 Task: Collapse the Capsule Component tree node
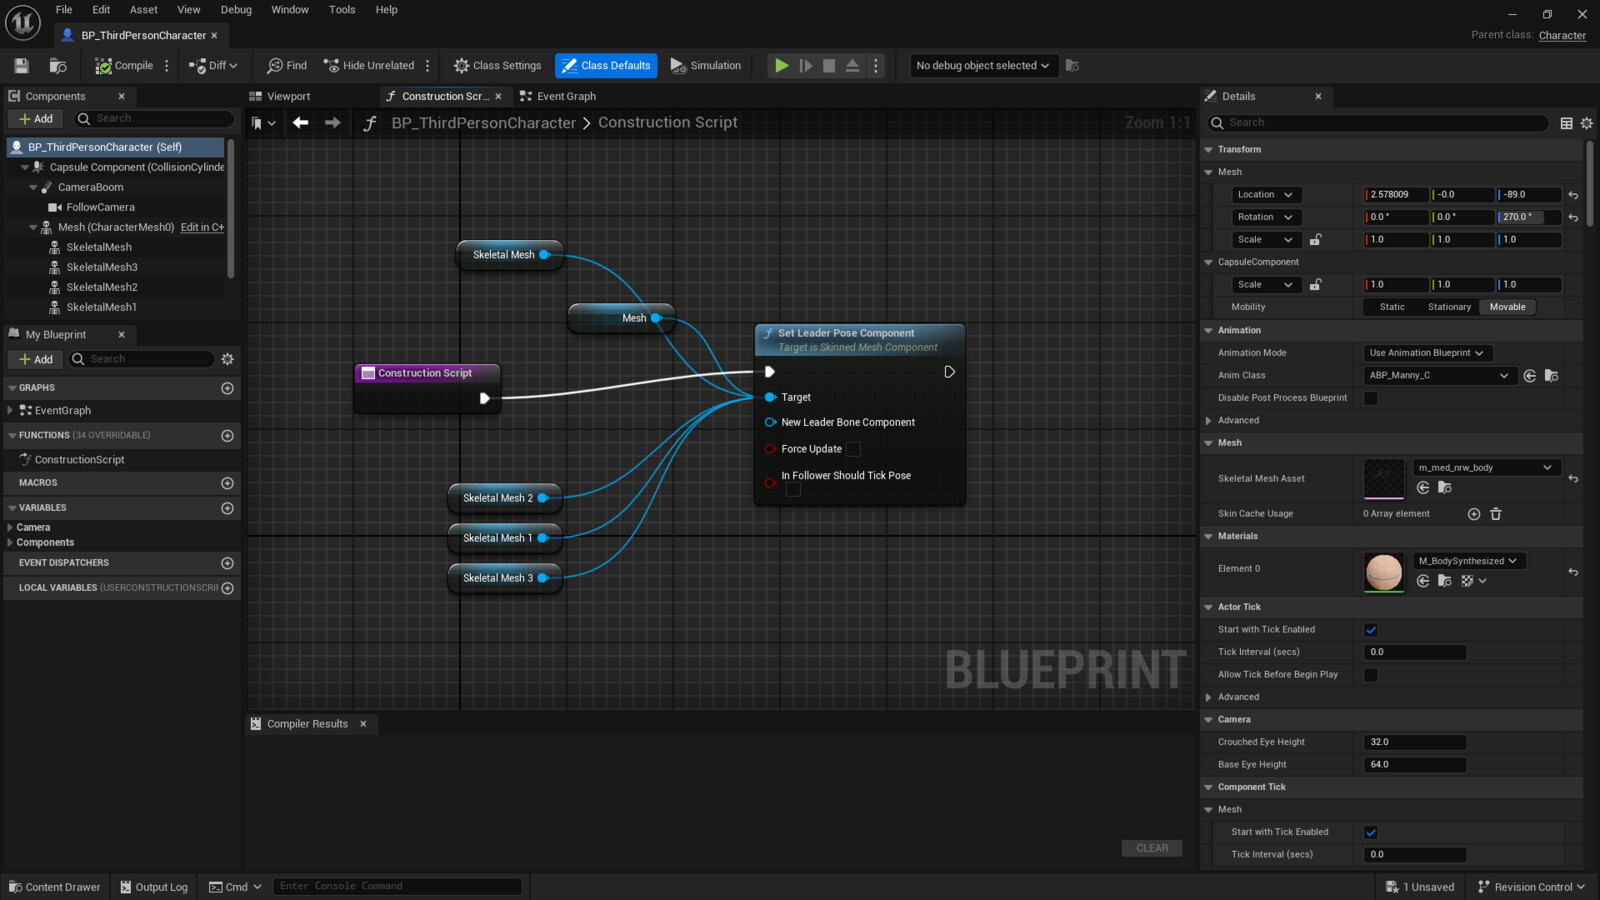coord(25,167)
